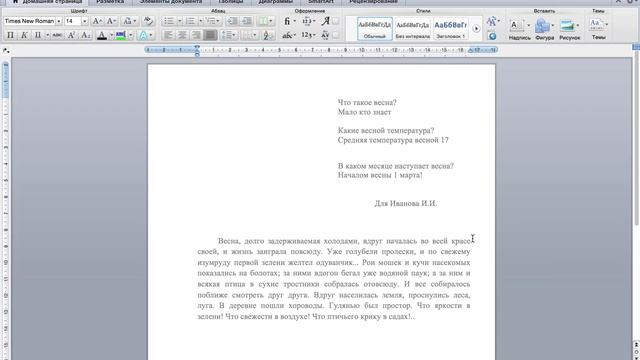Image resolution: width=640 pixels, height=360 pixels.
Task: Decrease font size with A▼ button
Action: click(111, 21)
